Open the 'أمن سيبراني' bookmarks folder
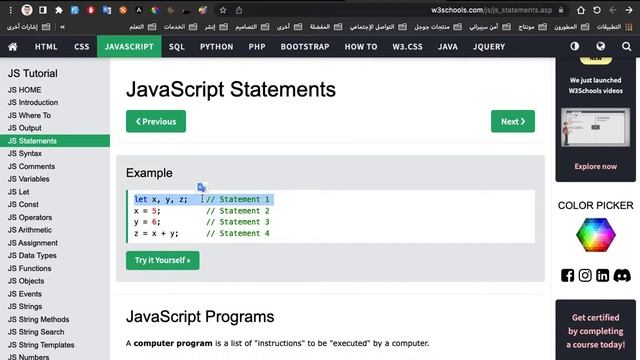This screenshot has width=640, height=360. point(490,27)
